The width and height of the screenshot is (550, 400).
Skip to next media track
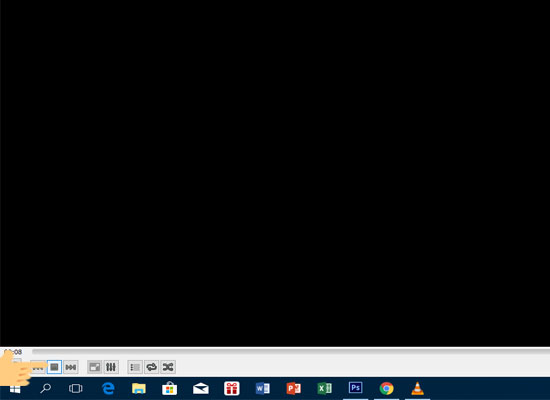[x=71, y=367]
